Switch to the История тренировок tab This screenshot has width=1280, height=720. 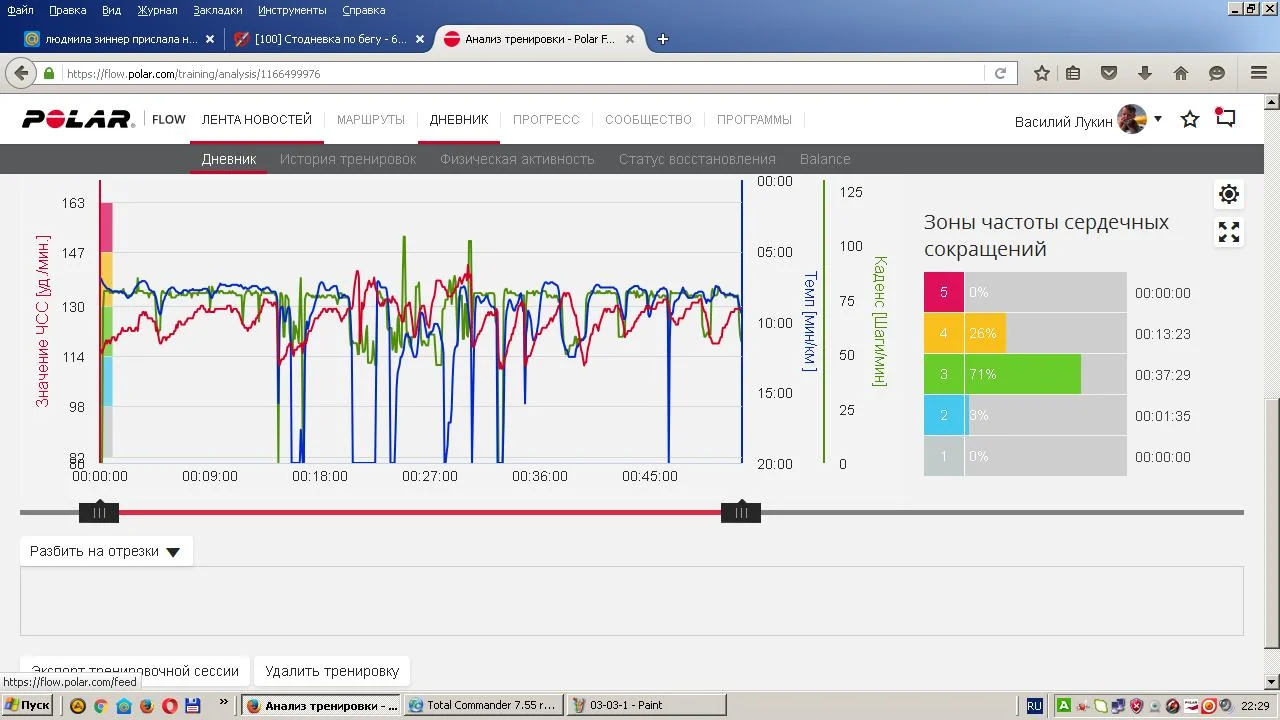(x=348, y=159)
